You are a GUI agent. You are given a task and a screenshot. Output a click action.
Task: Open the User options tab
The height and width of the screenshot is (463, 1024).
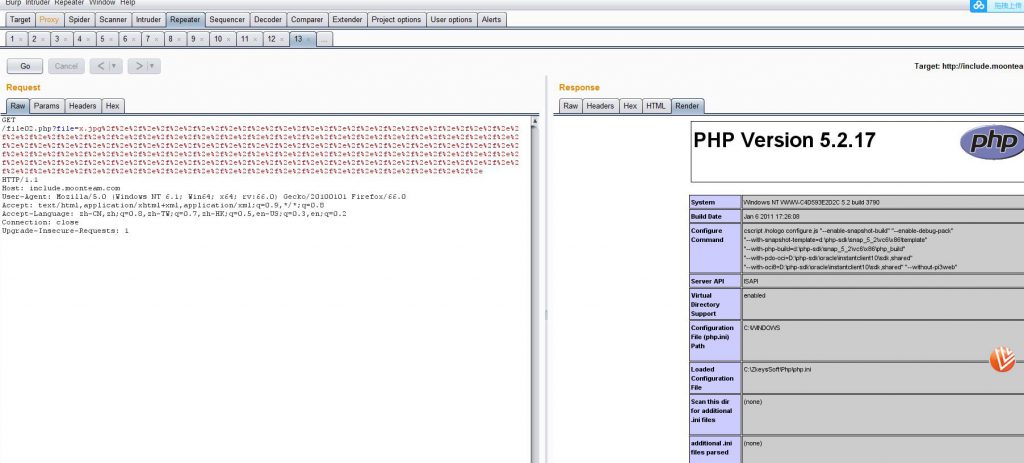click(x=451, y=20)
